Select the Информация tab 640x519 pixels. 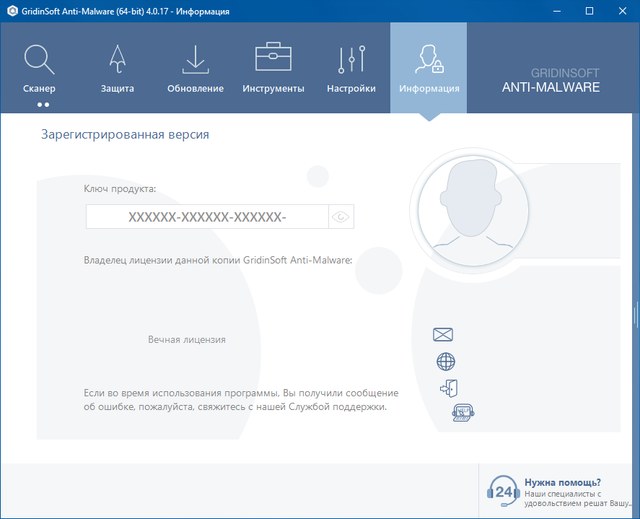(429, 67)
